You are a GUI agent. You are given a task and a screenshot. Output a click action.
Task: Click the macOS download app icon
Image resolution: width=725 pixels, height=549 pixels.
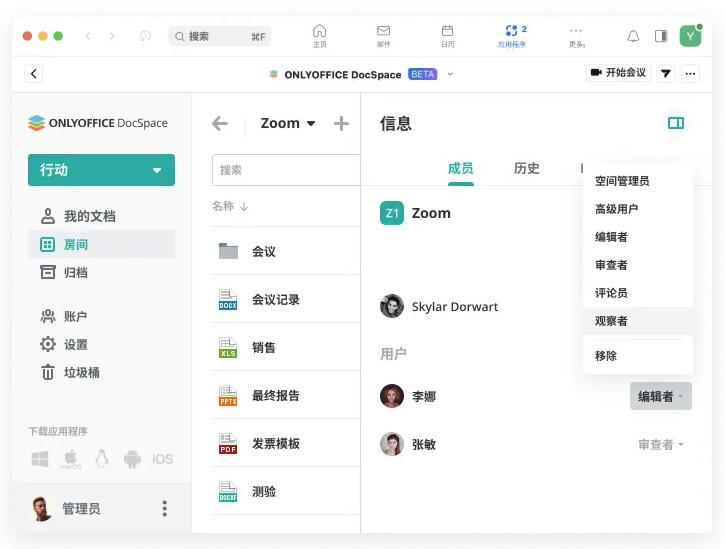(70, 459)
